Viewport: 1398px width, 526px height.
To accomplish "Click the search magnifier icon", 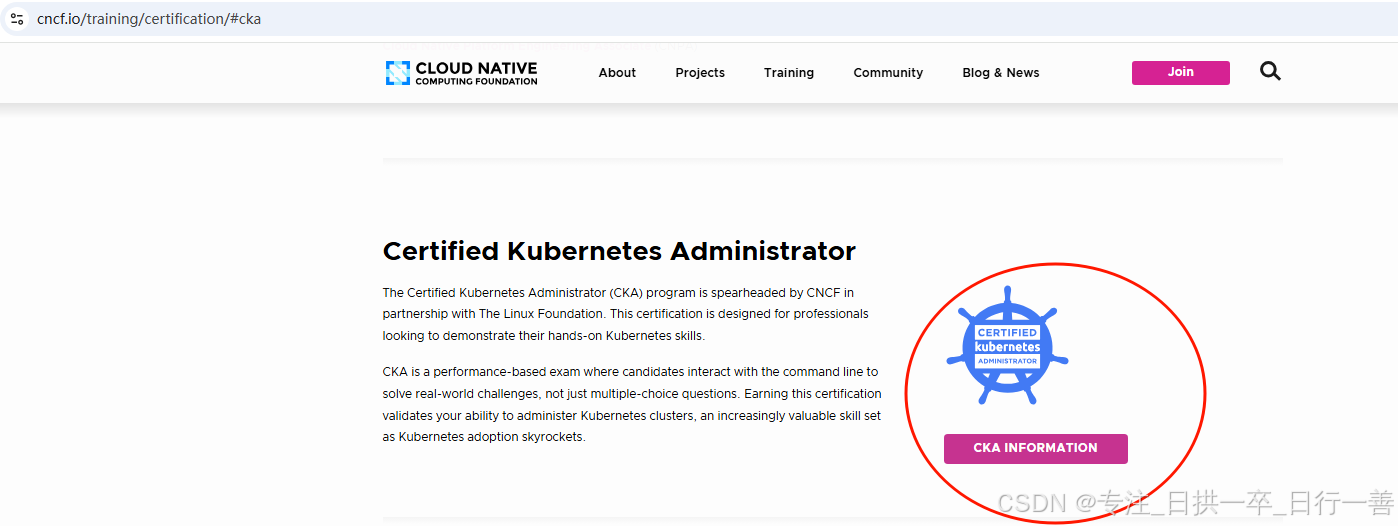I will pyautogui.click(x=1270, y=71).
